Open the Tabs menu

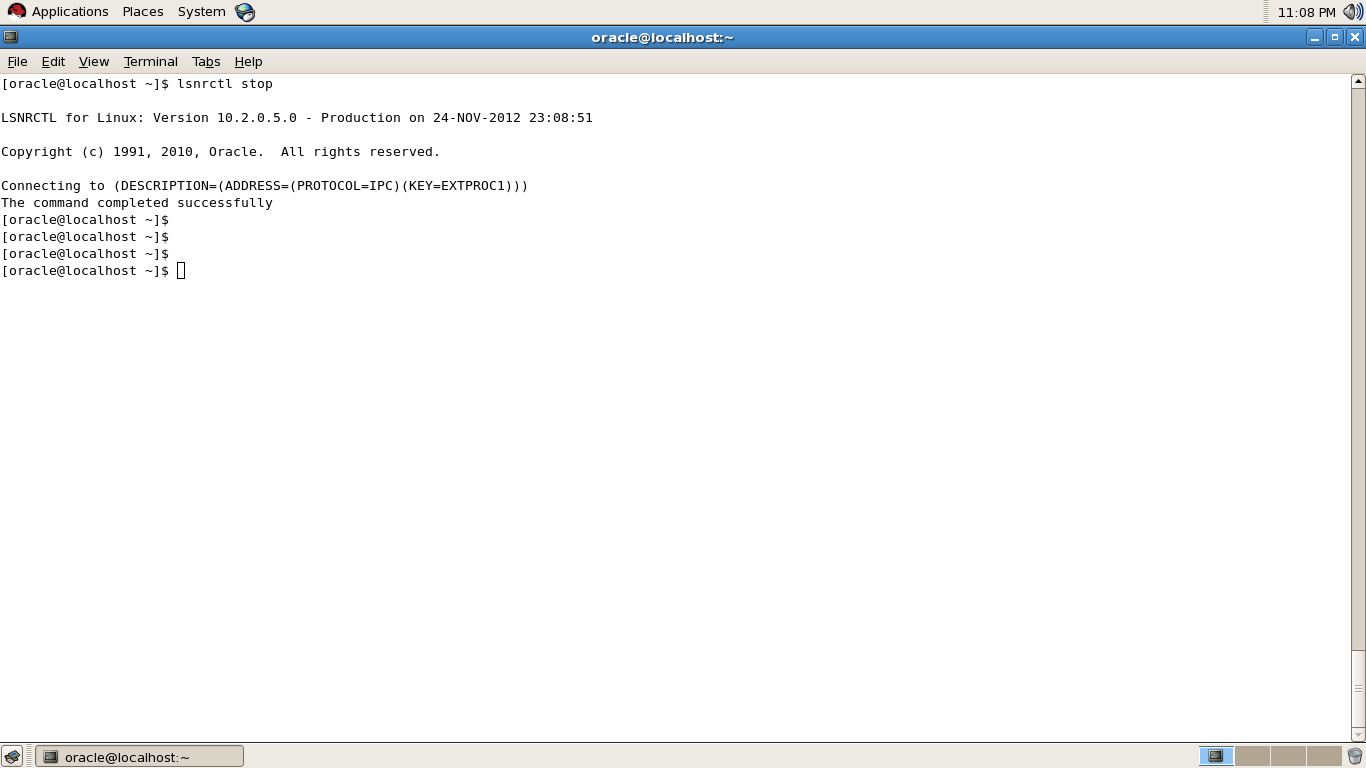[206, 61]
